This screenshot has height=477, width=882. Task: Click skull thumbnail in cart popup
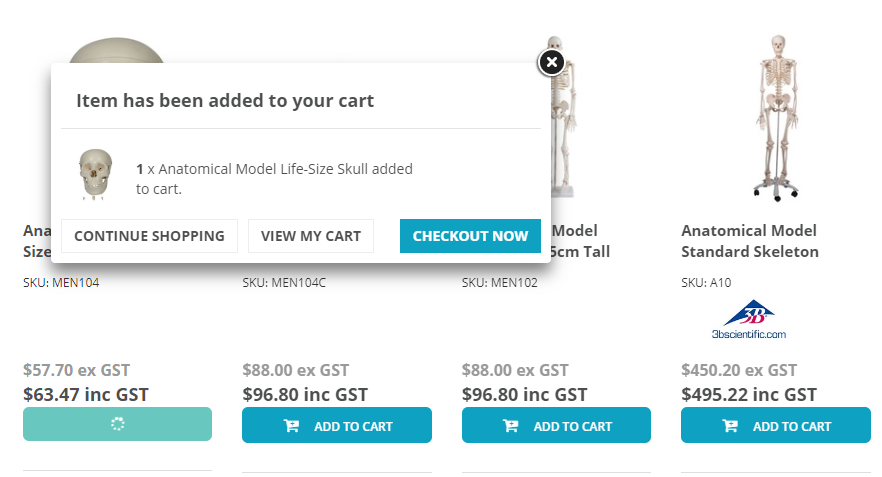pyautogui.click(x=96, y=174)
